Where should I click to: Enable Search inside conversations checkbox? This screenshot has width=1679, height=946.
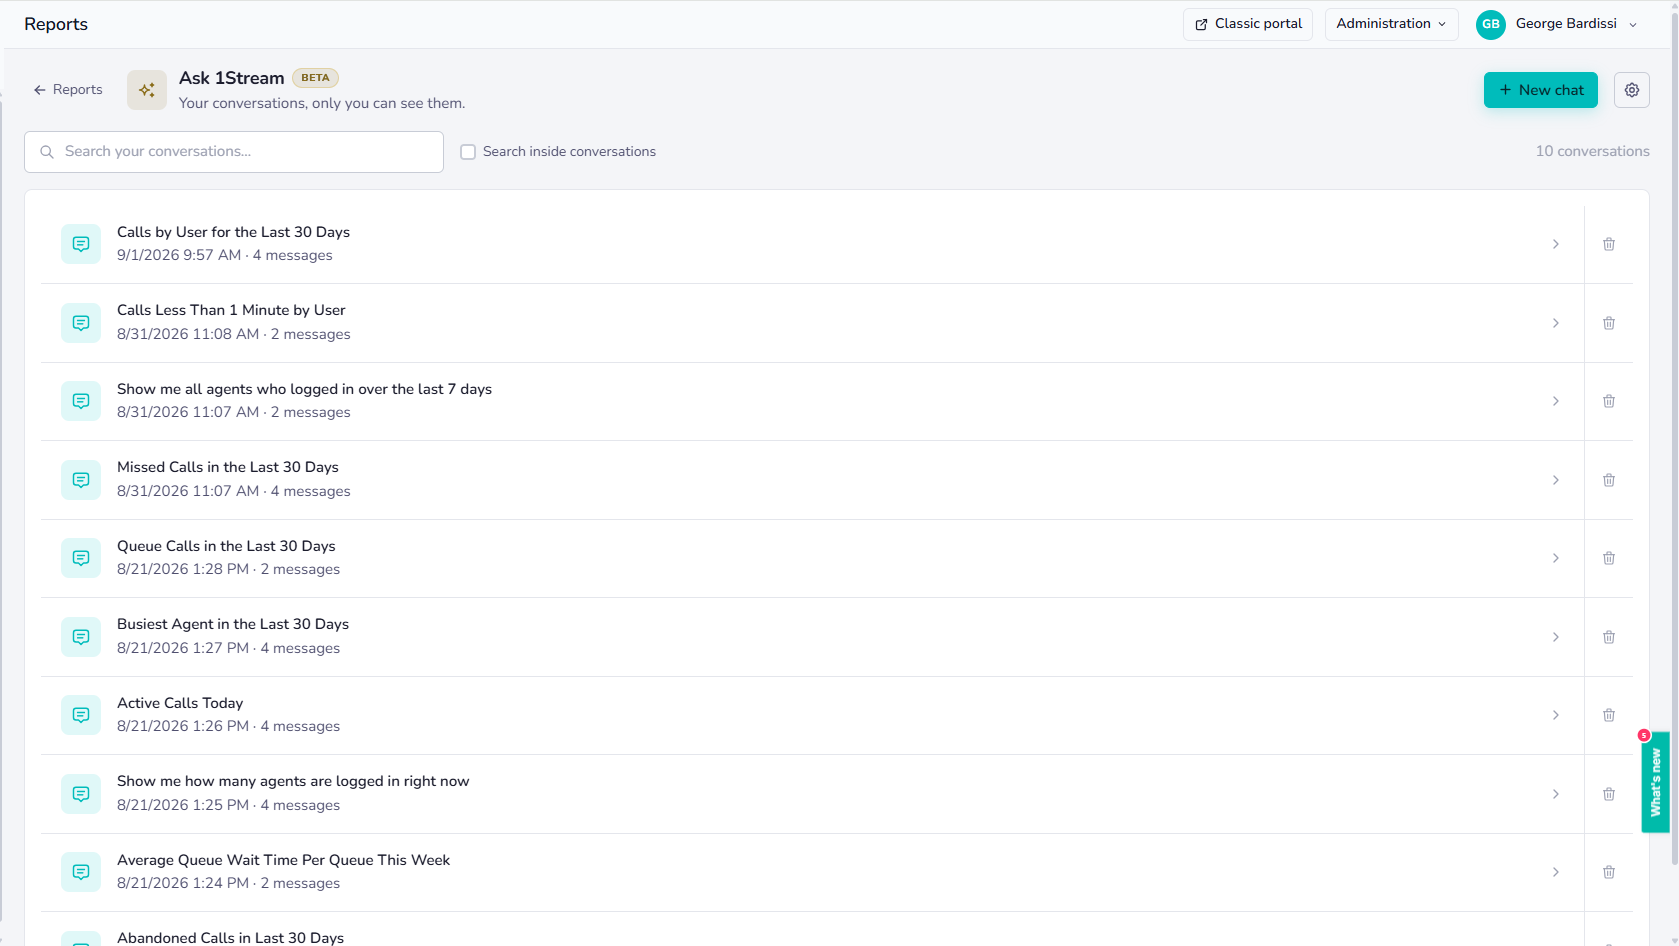click(x=468, y=152)
